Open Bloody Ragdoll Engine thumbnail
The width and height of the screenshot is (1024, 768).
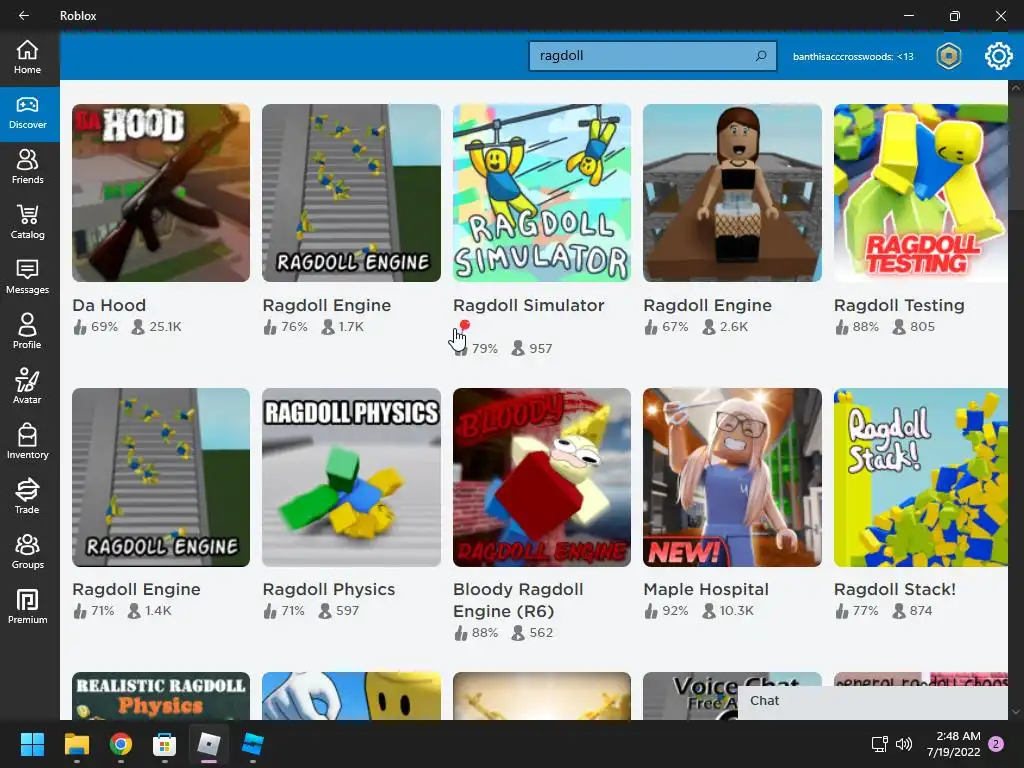point(542,477)
